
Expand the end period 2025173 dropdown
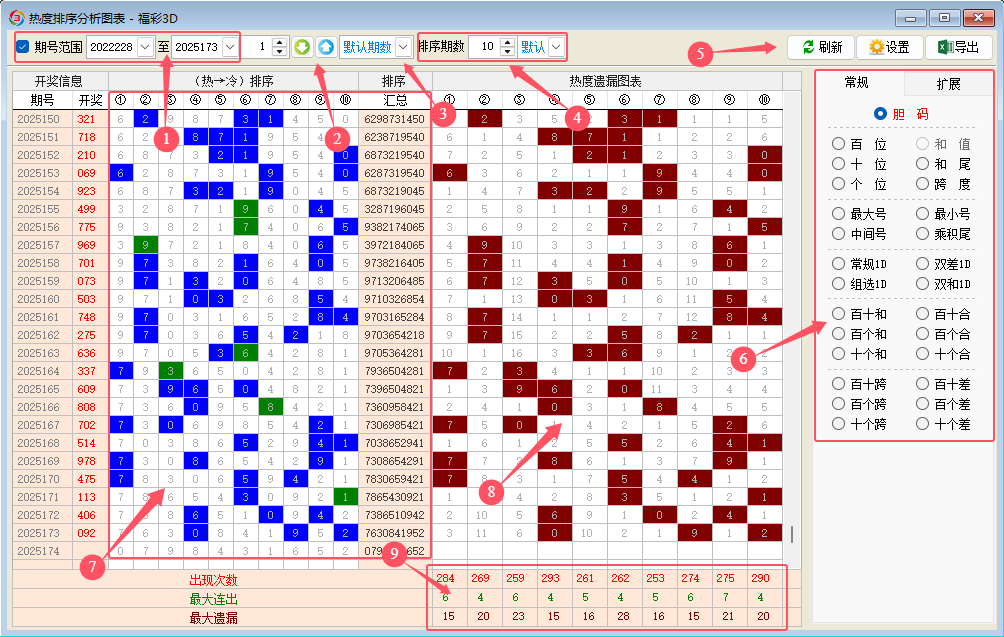tap(230, 47)
